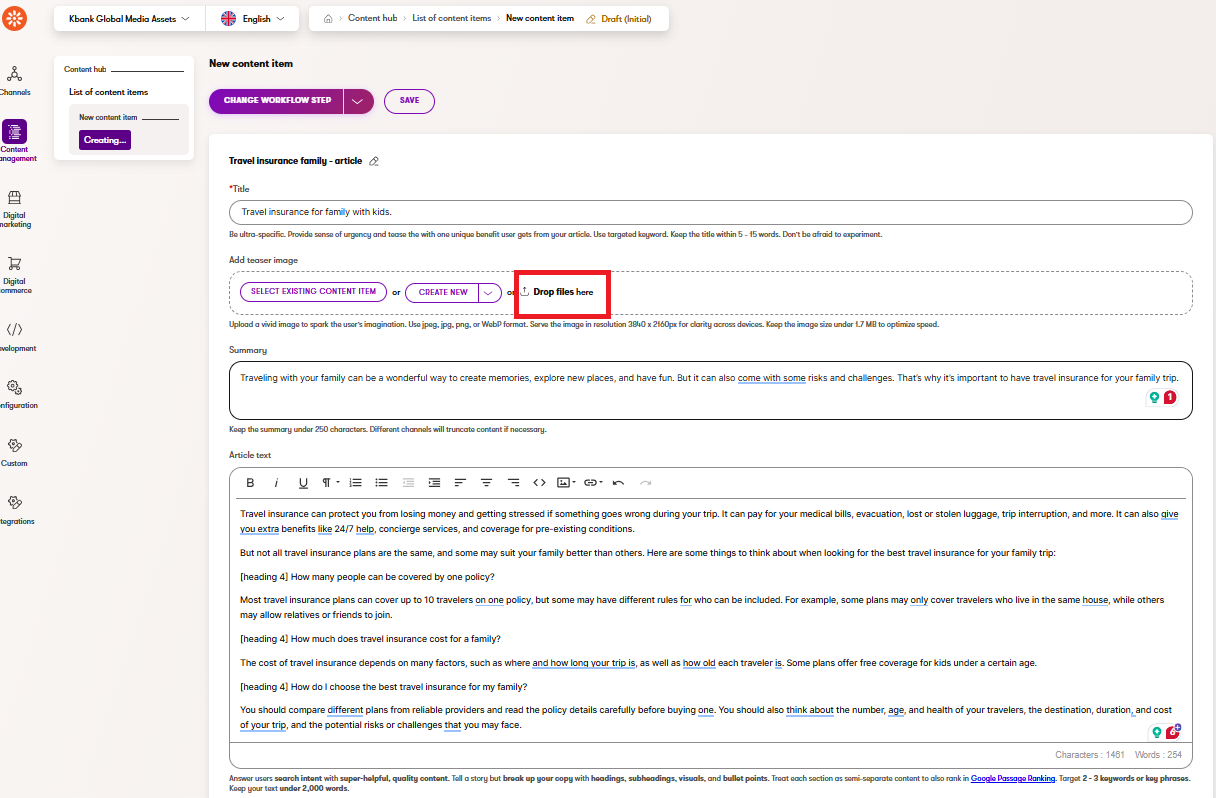Click the pencil icon to rename the article
Image resolution: width=1216 pixels, height=798 pixels.
374,160
